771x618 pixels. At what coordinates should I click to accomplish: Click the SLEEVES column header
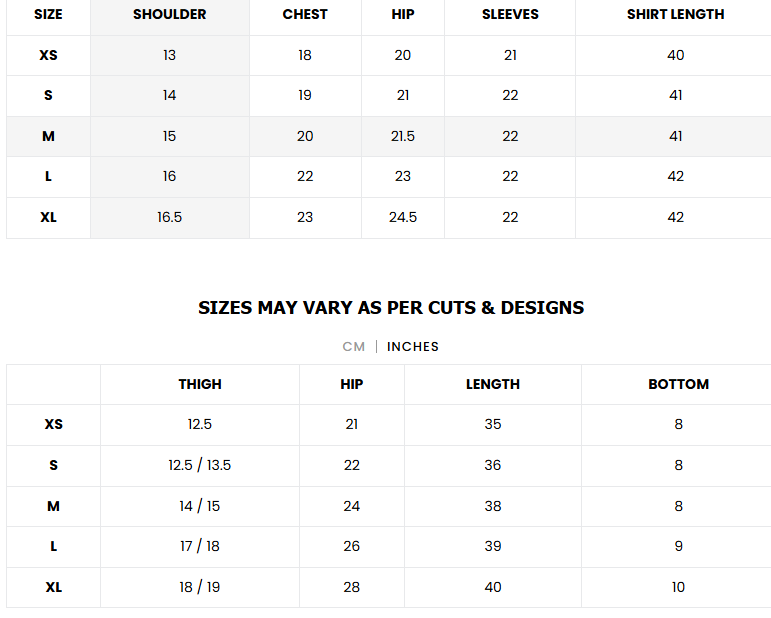510,14
